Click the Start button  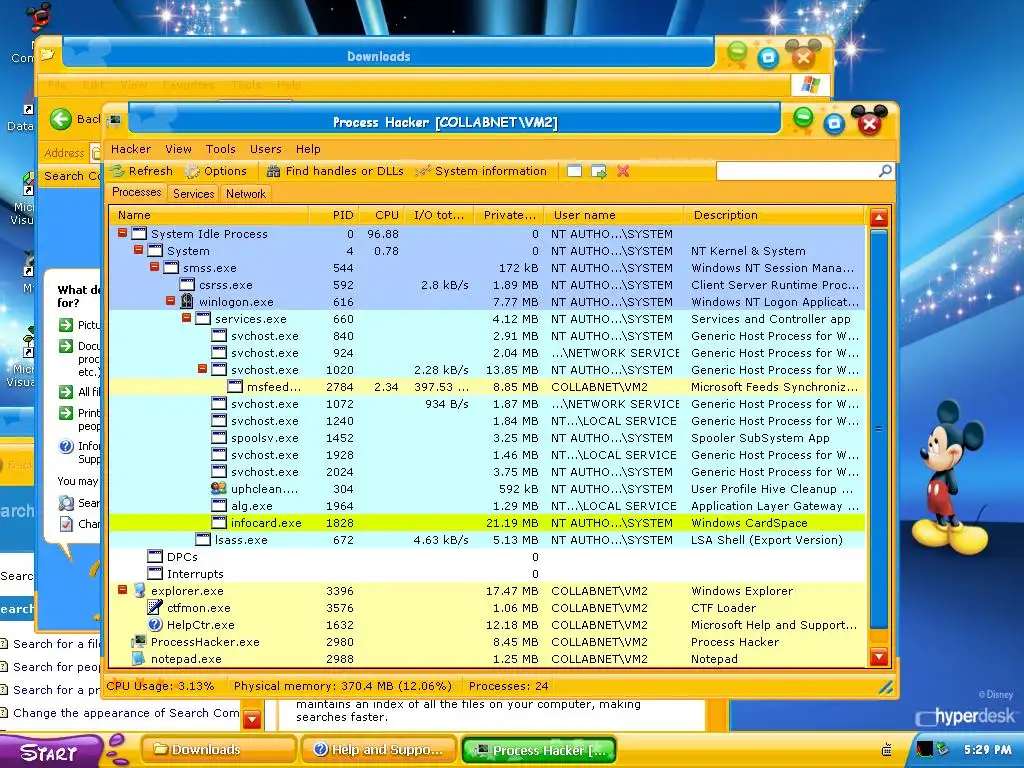pos(50,752)
